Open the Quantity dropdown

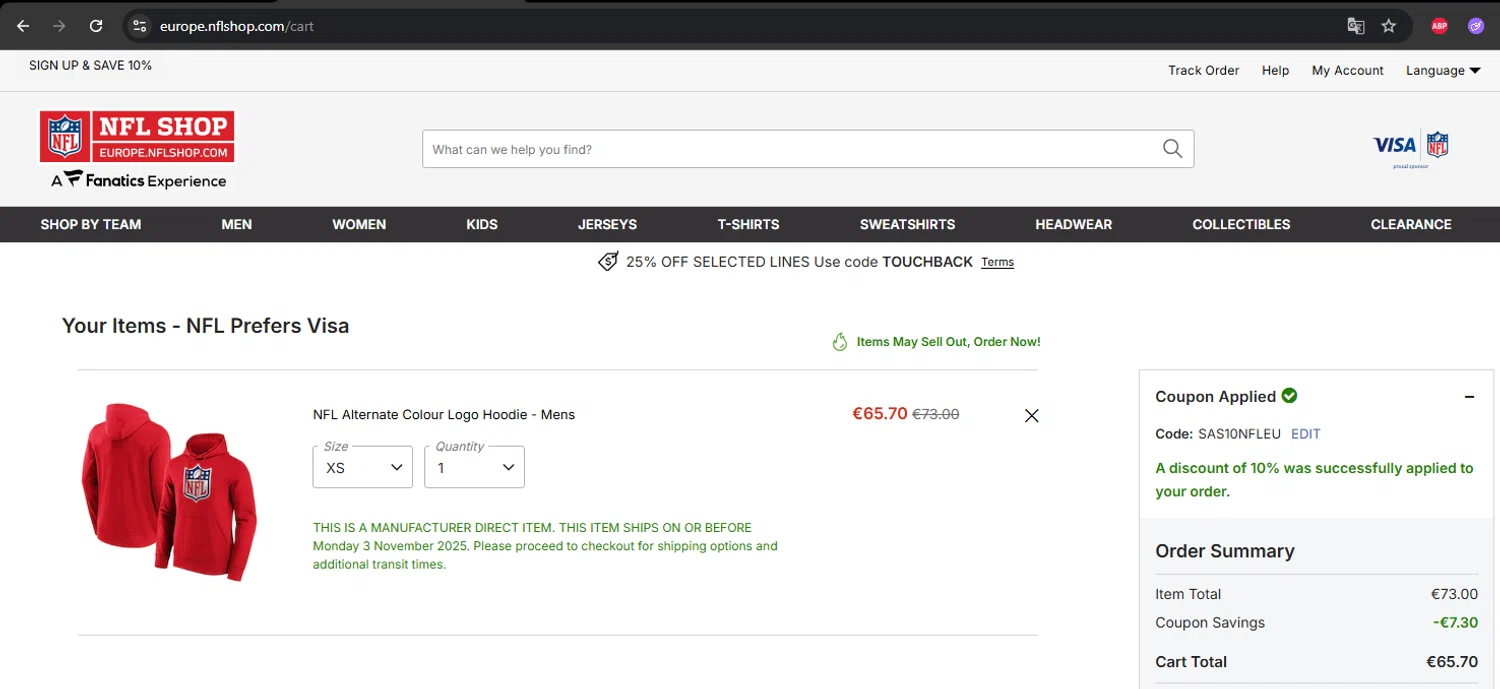(474, 467)
